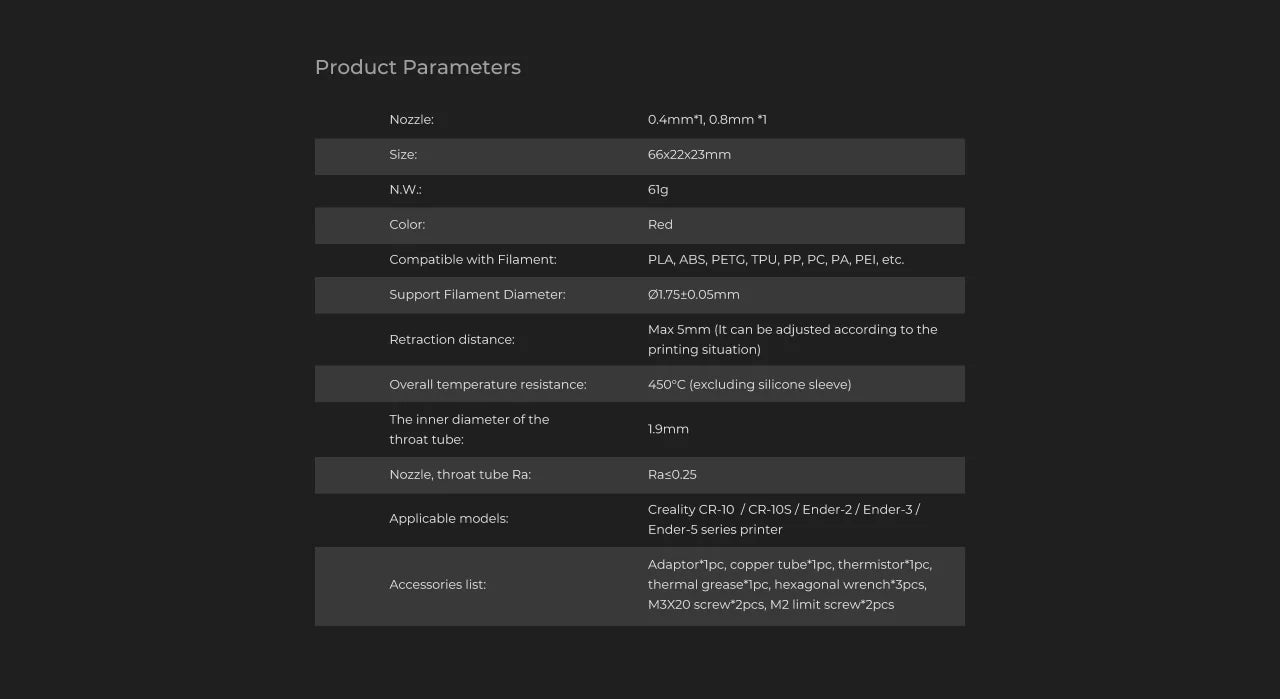Click the 450°C temperature resistance value
Image resolution: width=1280 pixels, height=699 pixels.
click(x=749, y=385)
